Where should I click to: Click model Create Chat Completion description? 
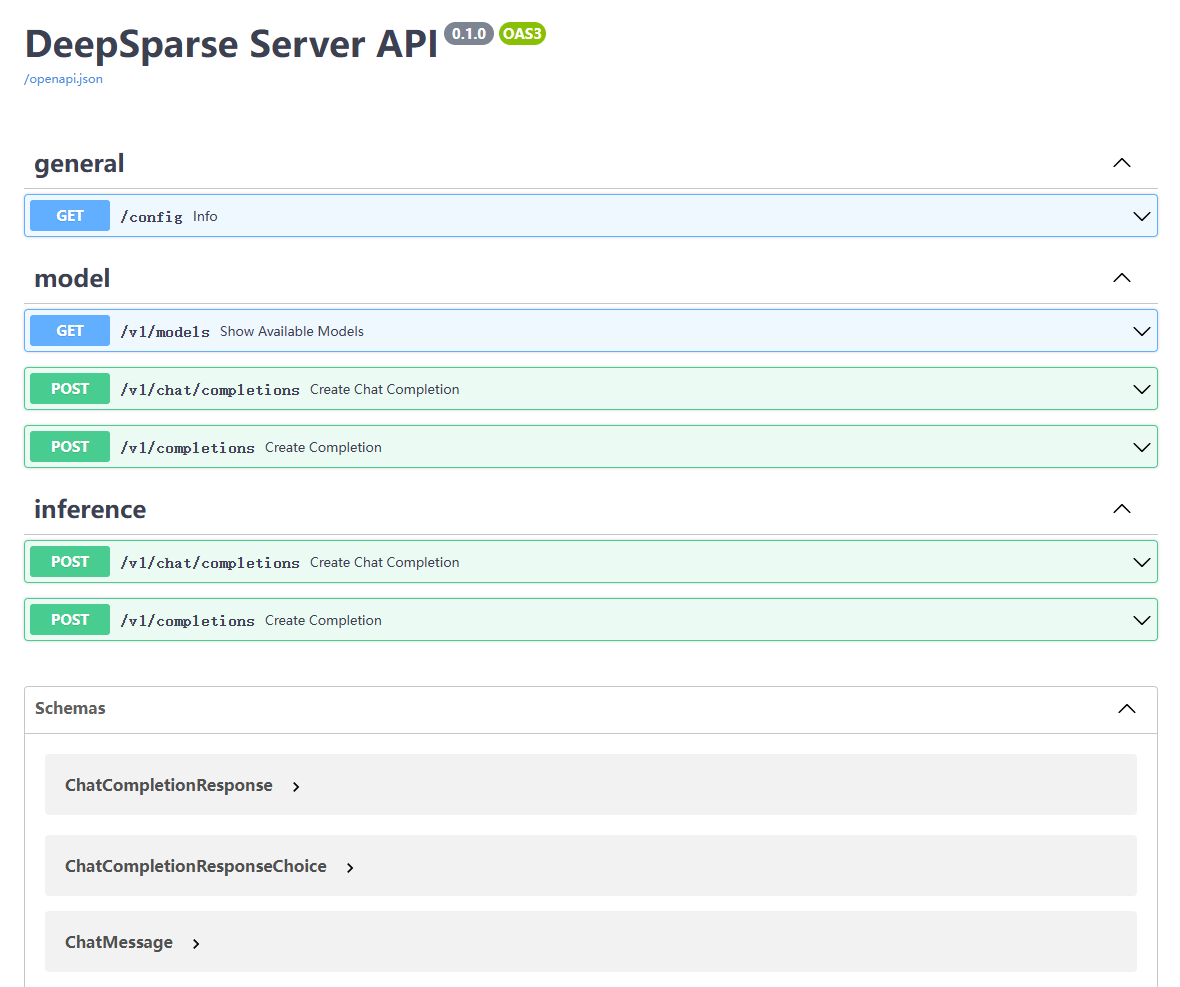(x=385, y=390)
